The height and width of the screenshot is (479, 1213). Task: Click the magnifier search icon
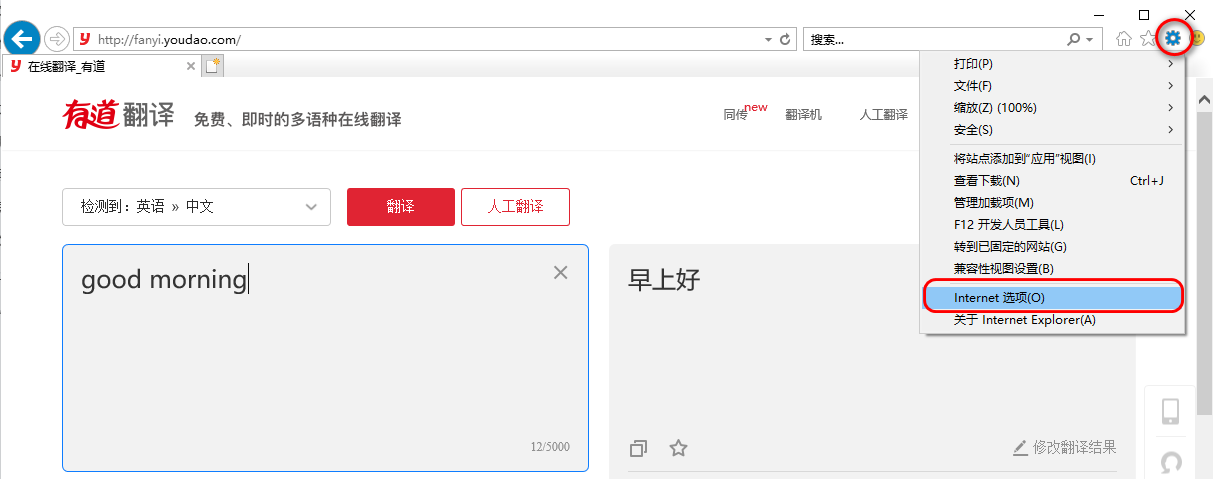[x=1074, y=40]
